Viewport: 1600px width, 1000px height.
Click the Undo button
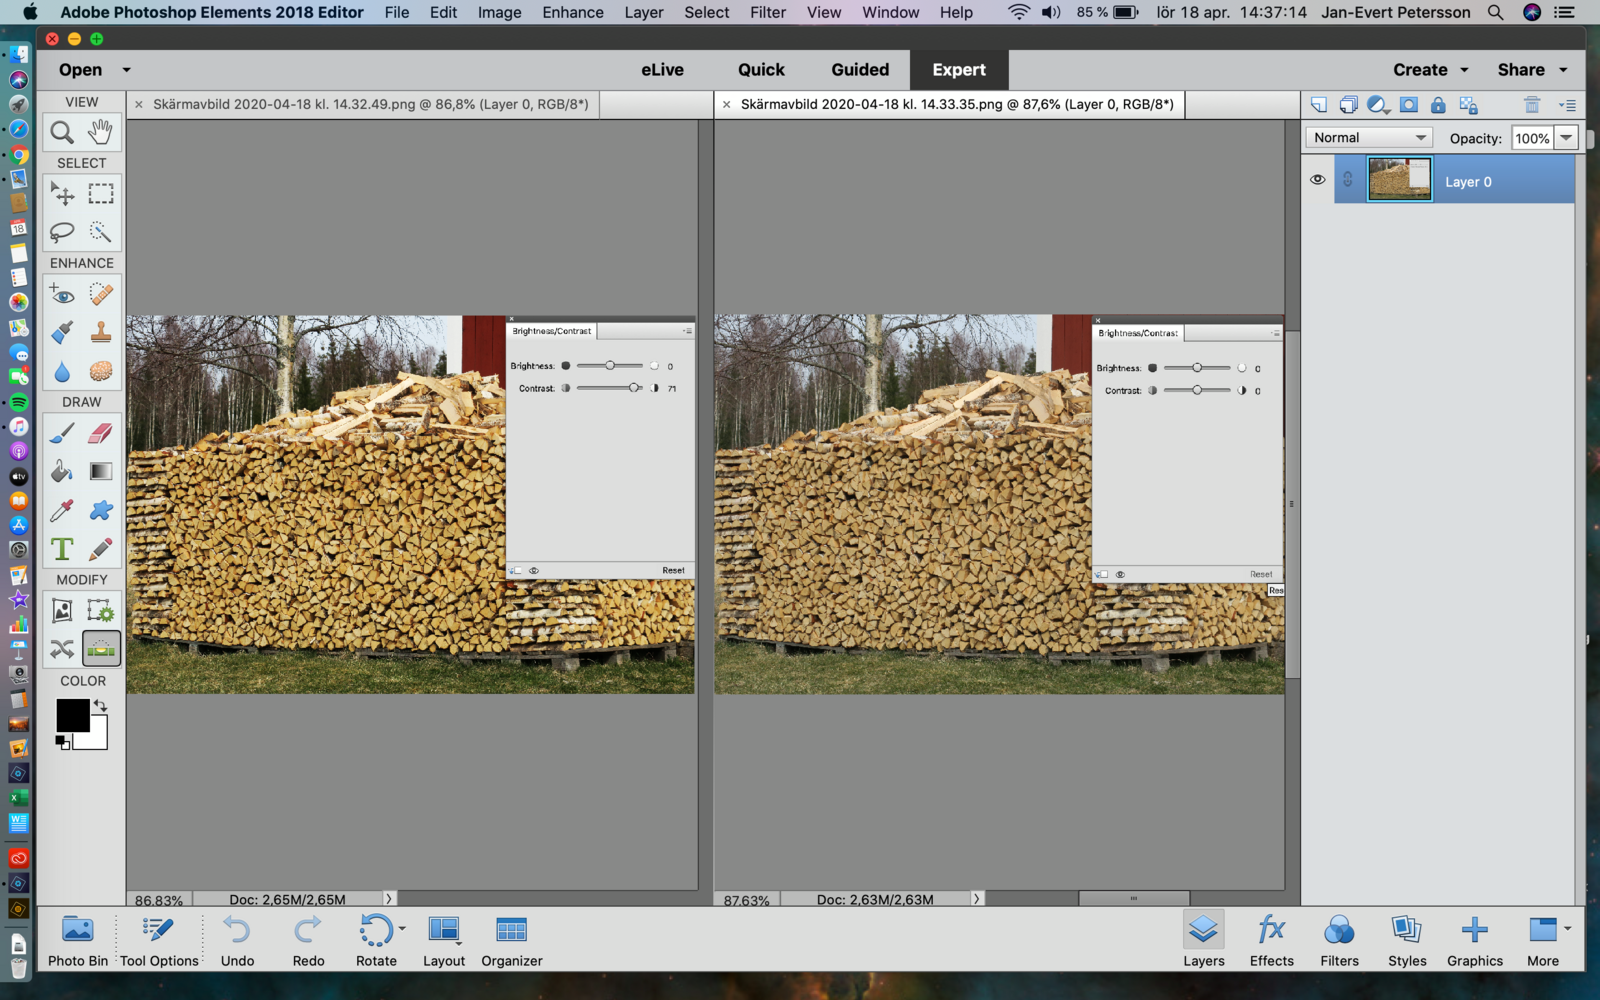click(x=237, y=941)
